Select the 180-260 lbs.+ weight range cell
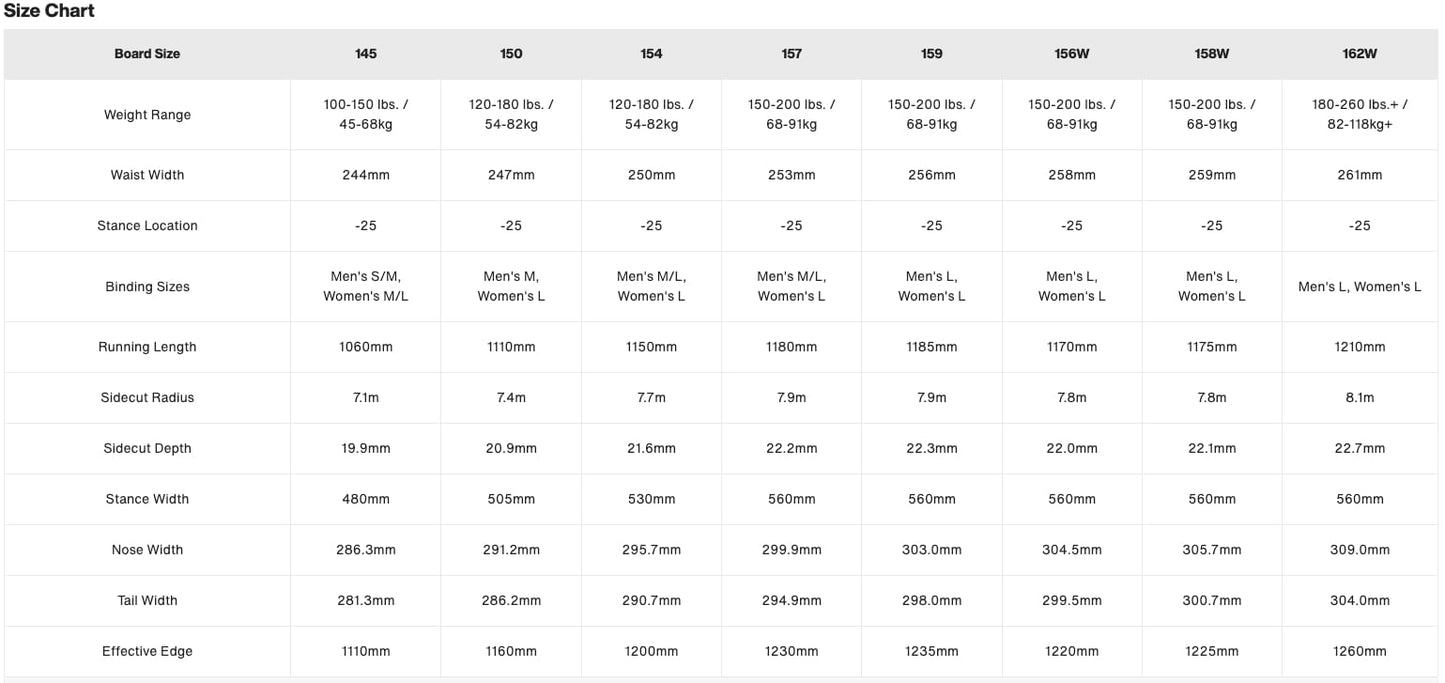This screenshot has width=1445, height=683. tap(1359, 115)
